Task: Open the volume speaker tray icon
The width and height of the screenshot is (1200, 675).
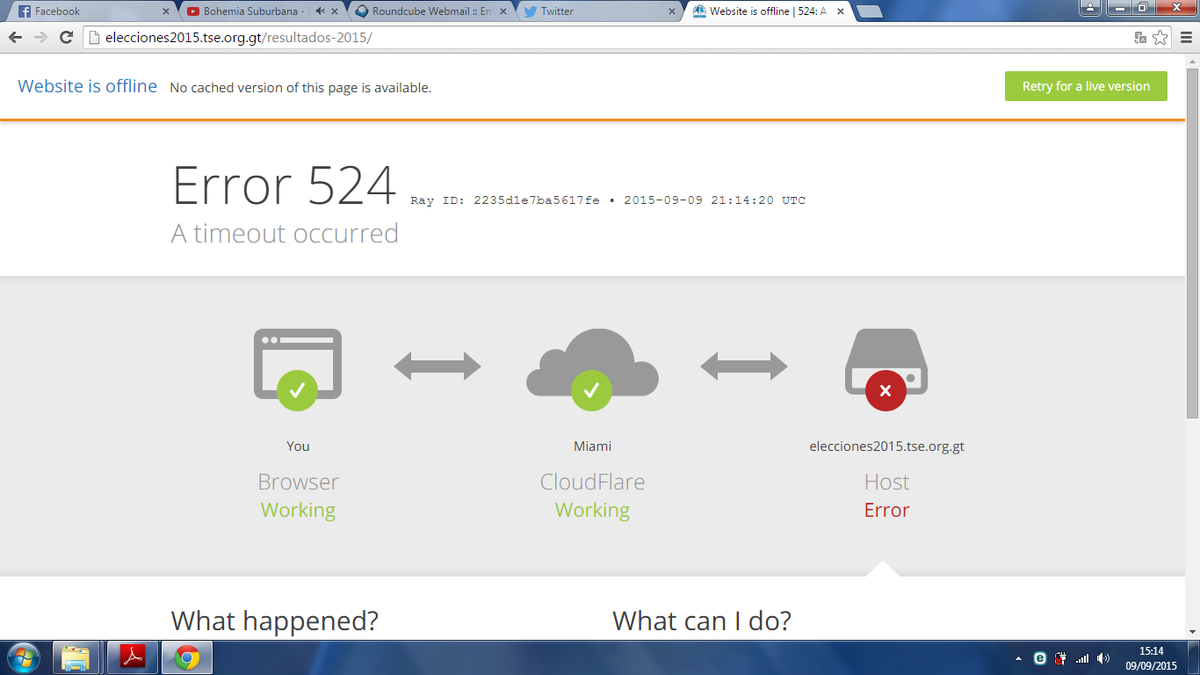Action: [x=1103, y=658]
